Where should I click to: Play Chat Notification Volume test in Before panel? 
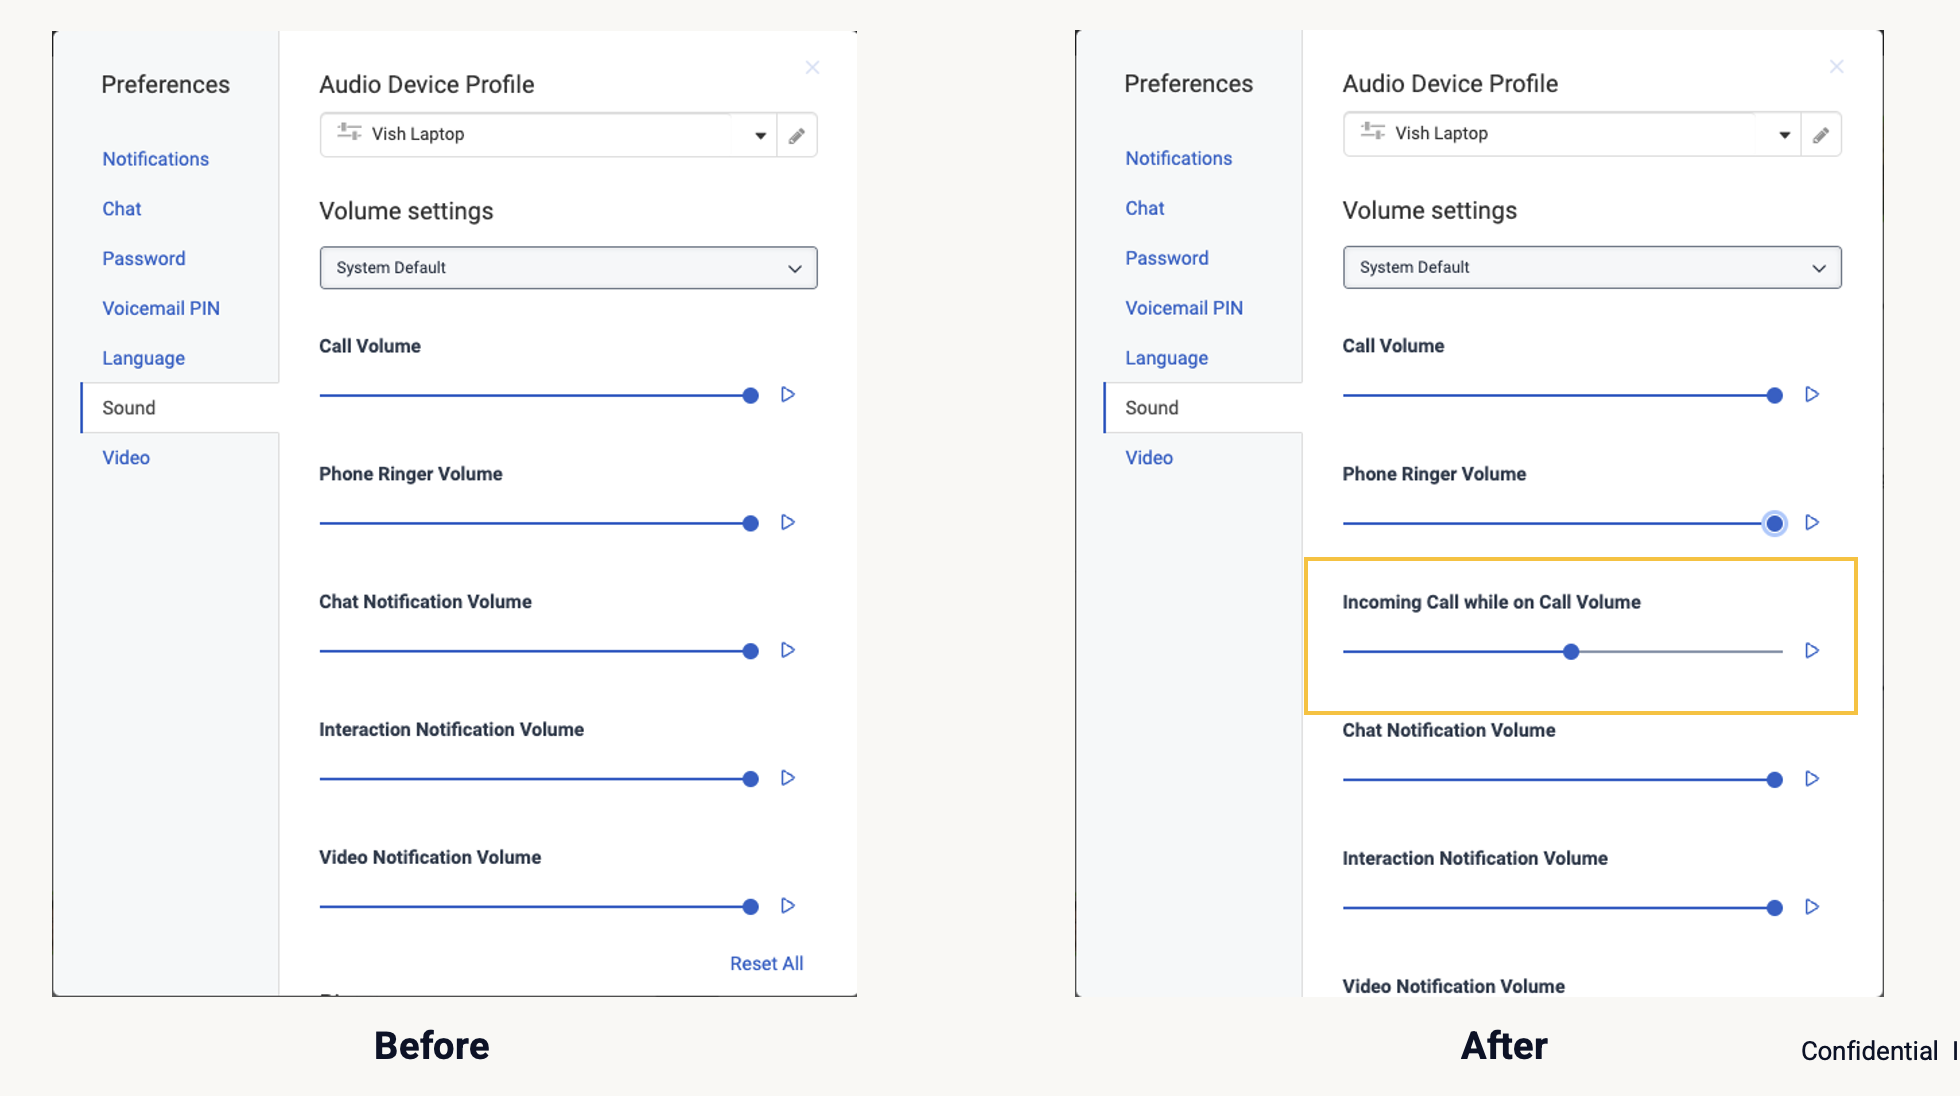788,651
